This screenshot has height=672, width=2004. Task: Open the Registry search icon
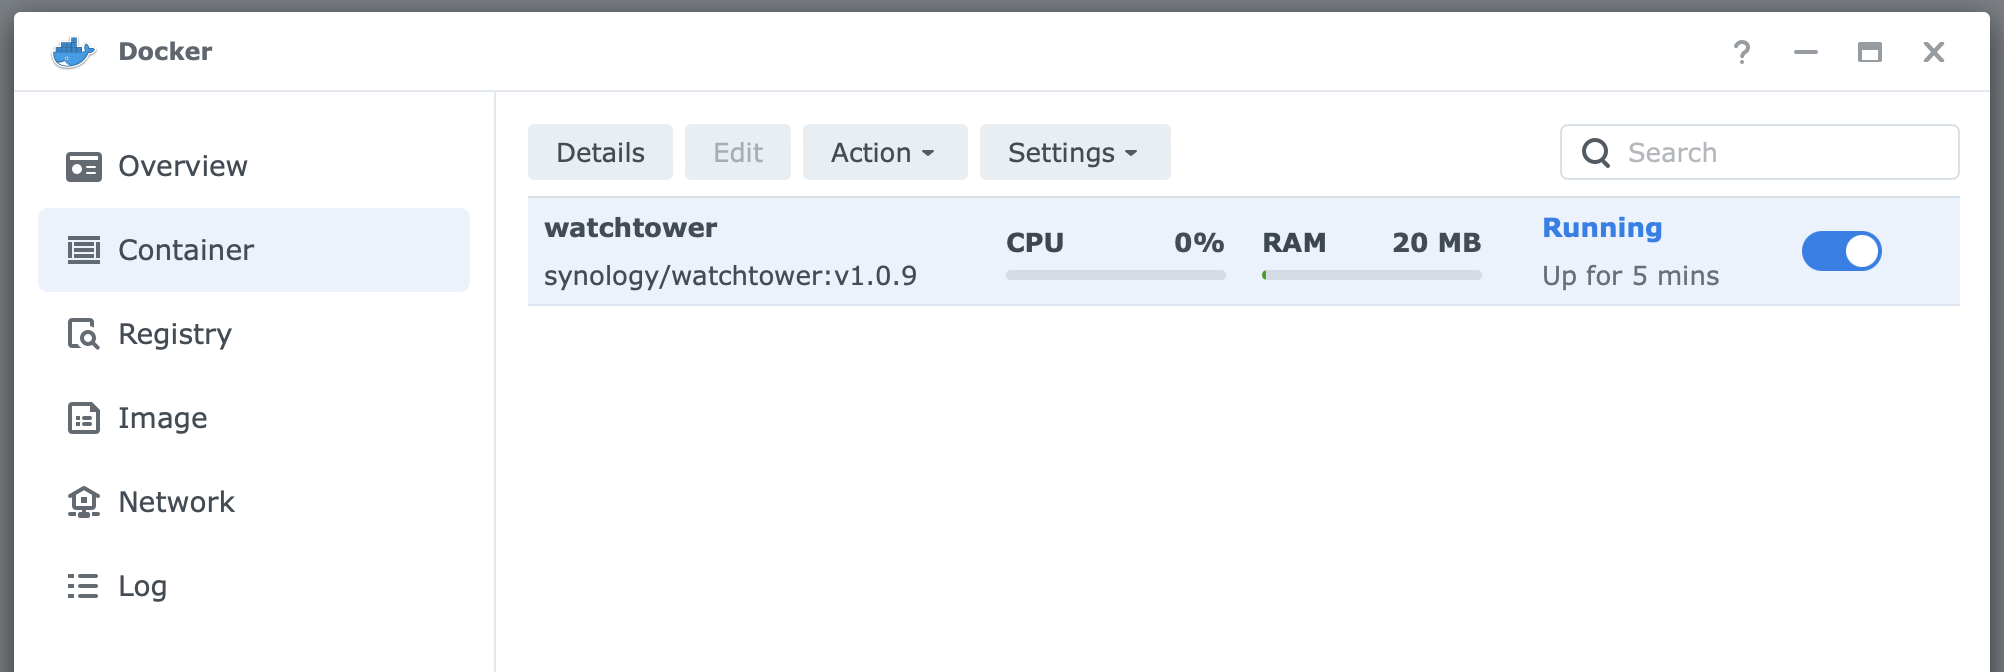tap(84, 334)
